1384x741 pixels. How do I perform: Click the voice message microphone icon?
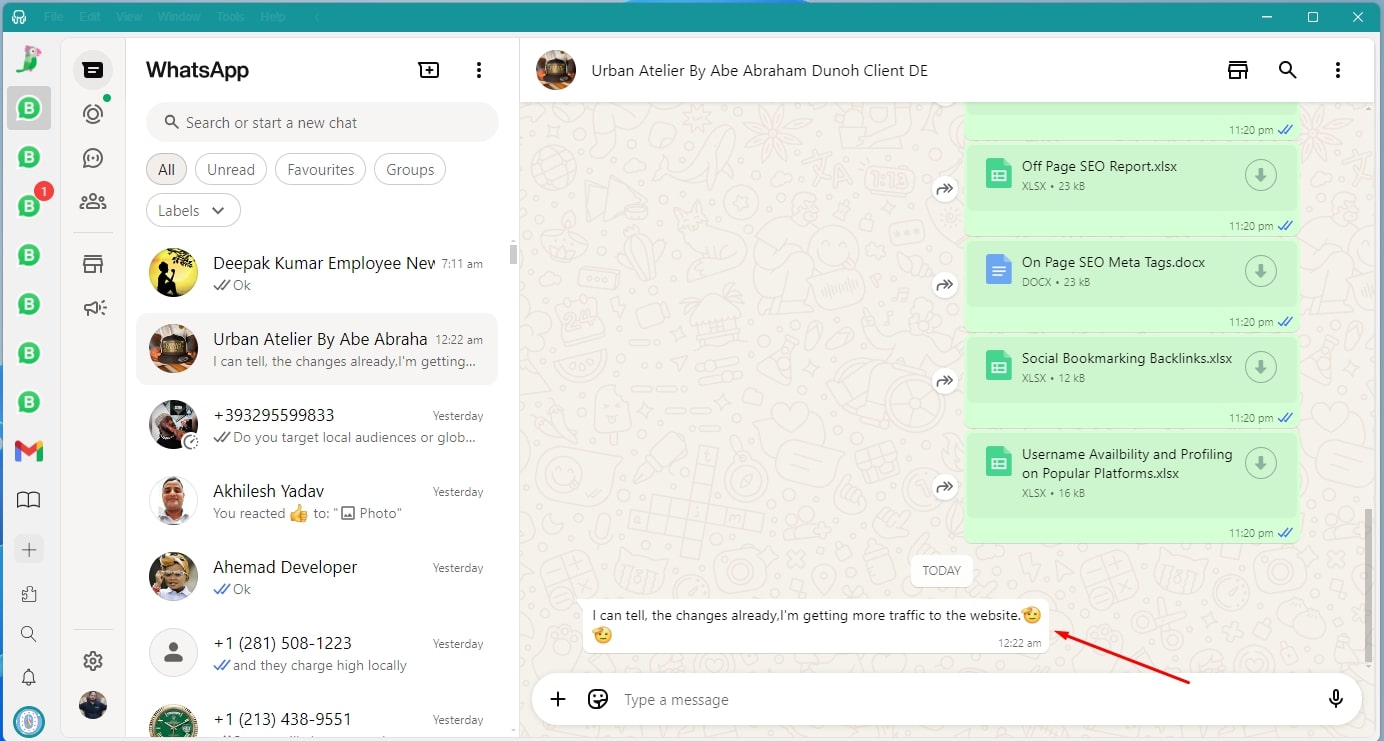[1335, 699]
